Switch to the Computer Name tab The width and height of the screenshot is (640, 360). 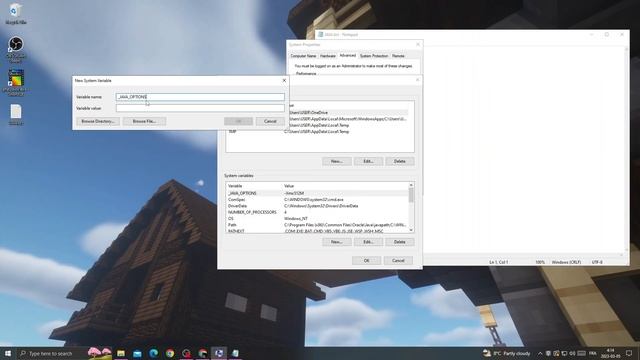click(x=303, y=56)
